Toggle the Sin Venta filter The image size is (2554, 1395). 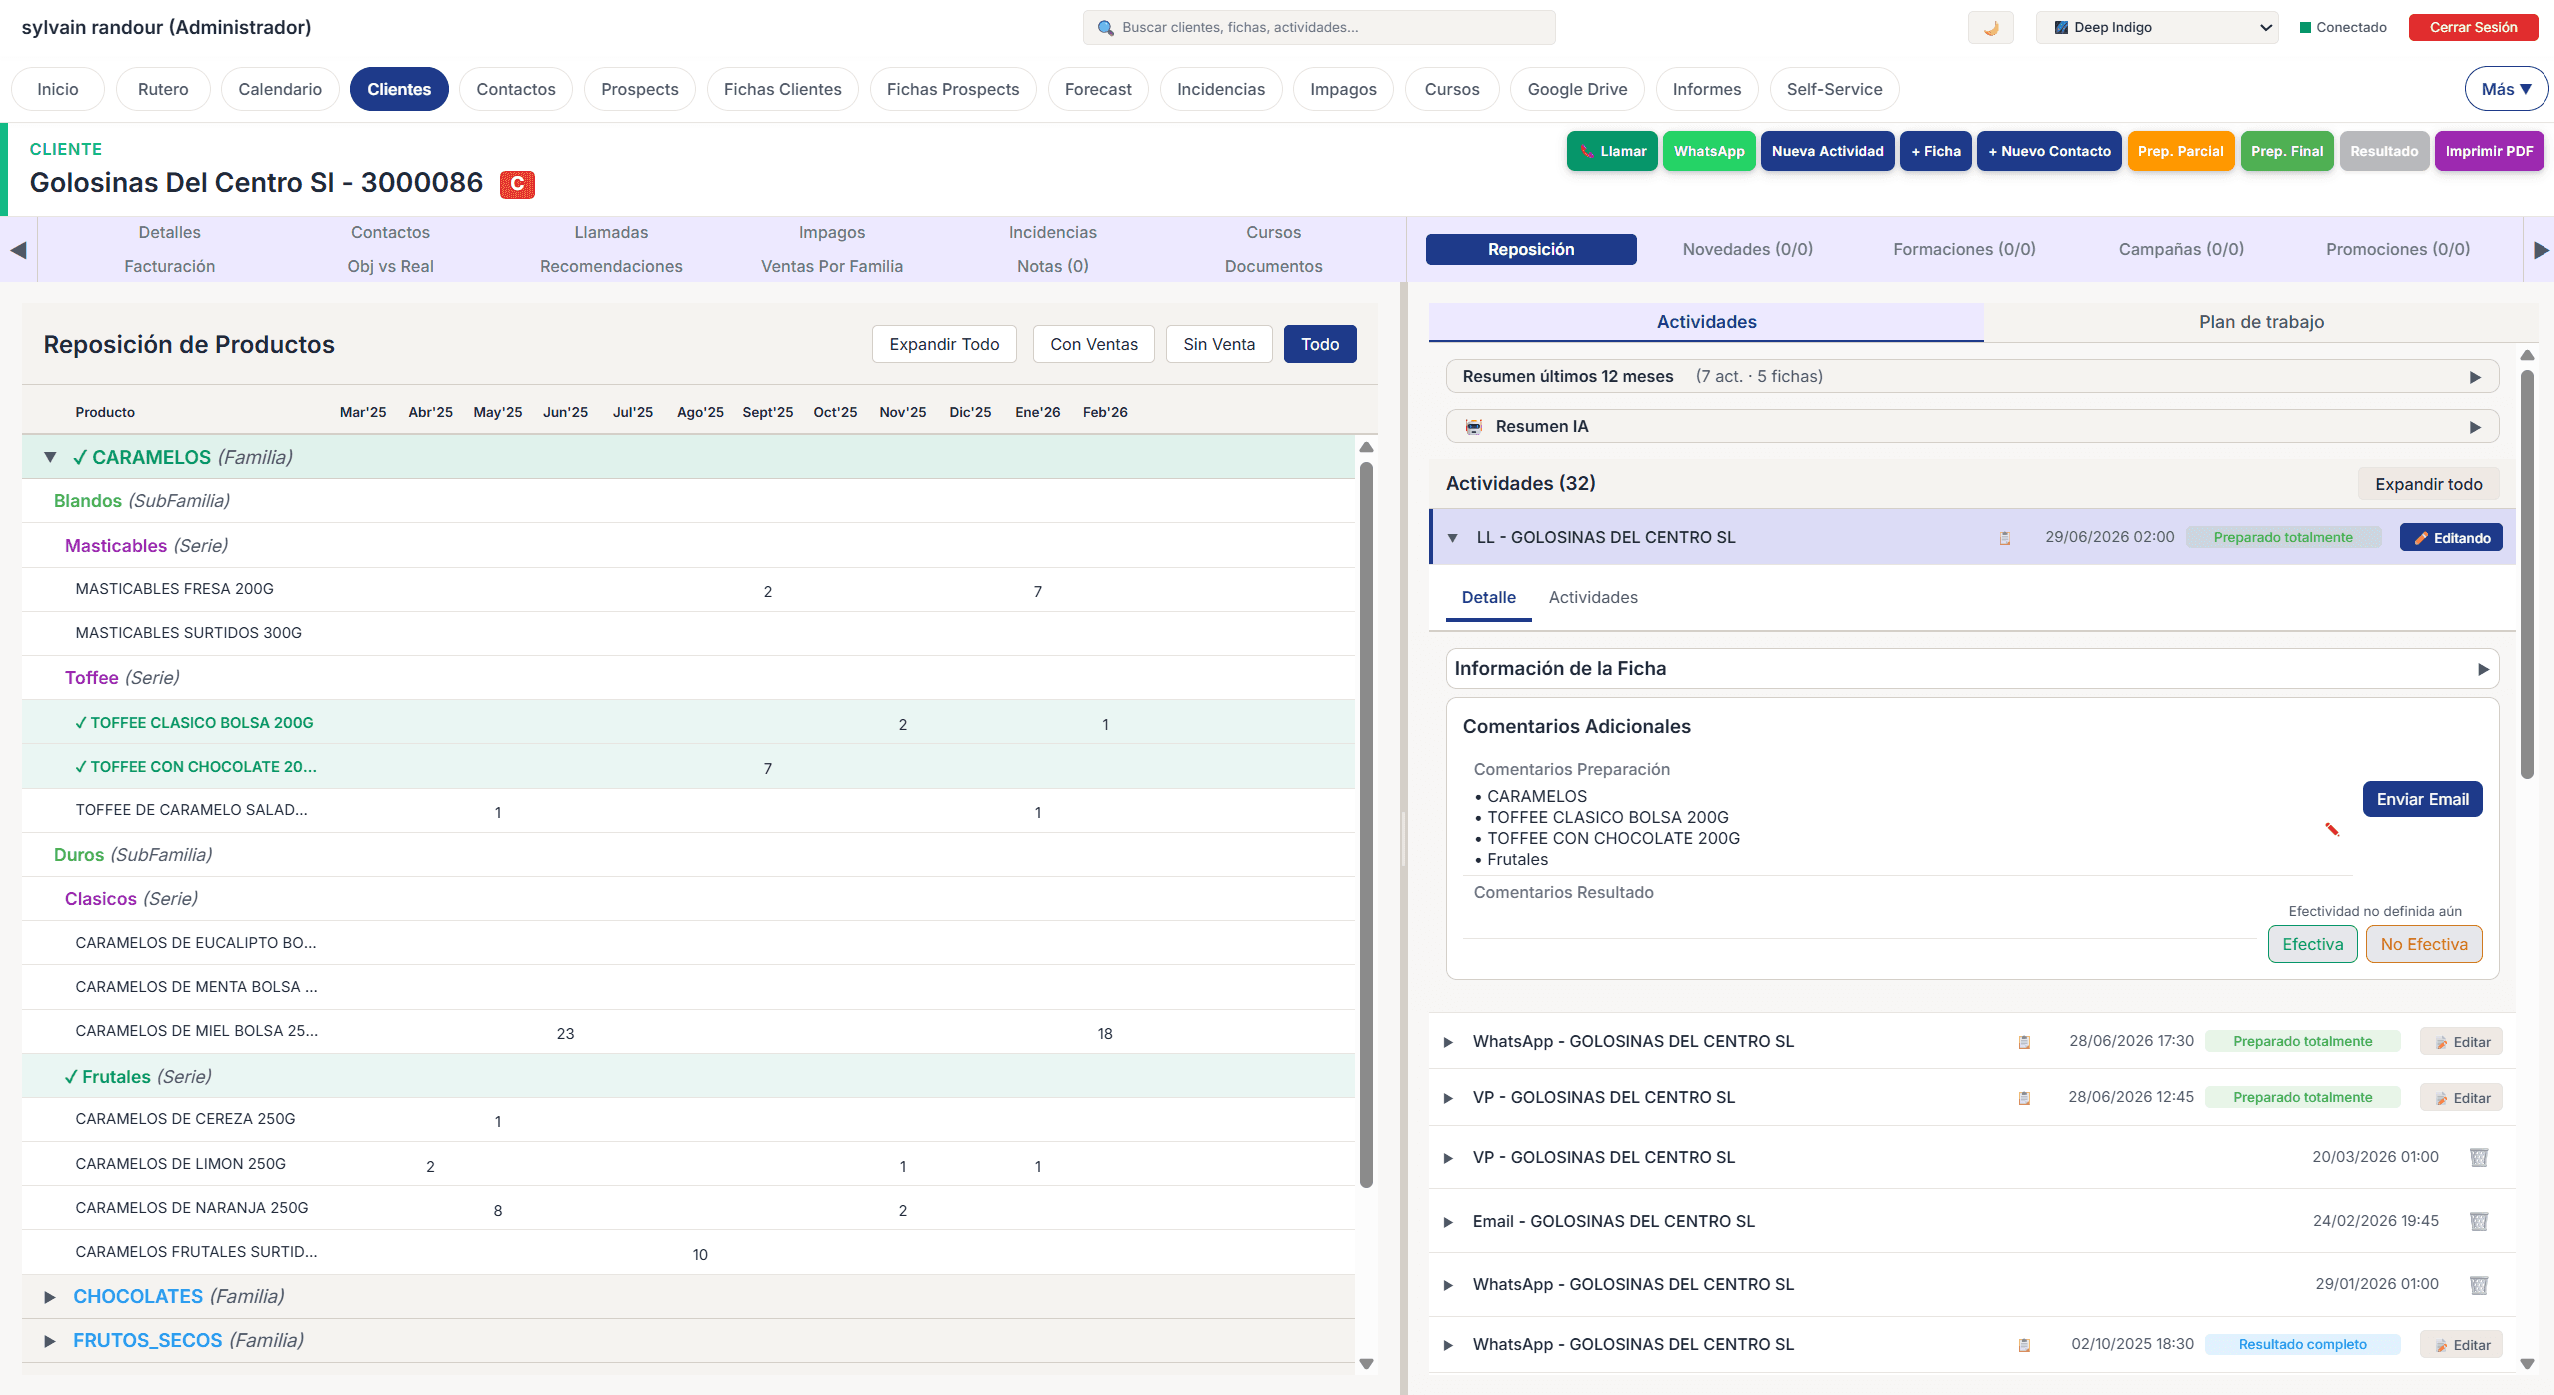click(1218, 343)
